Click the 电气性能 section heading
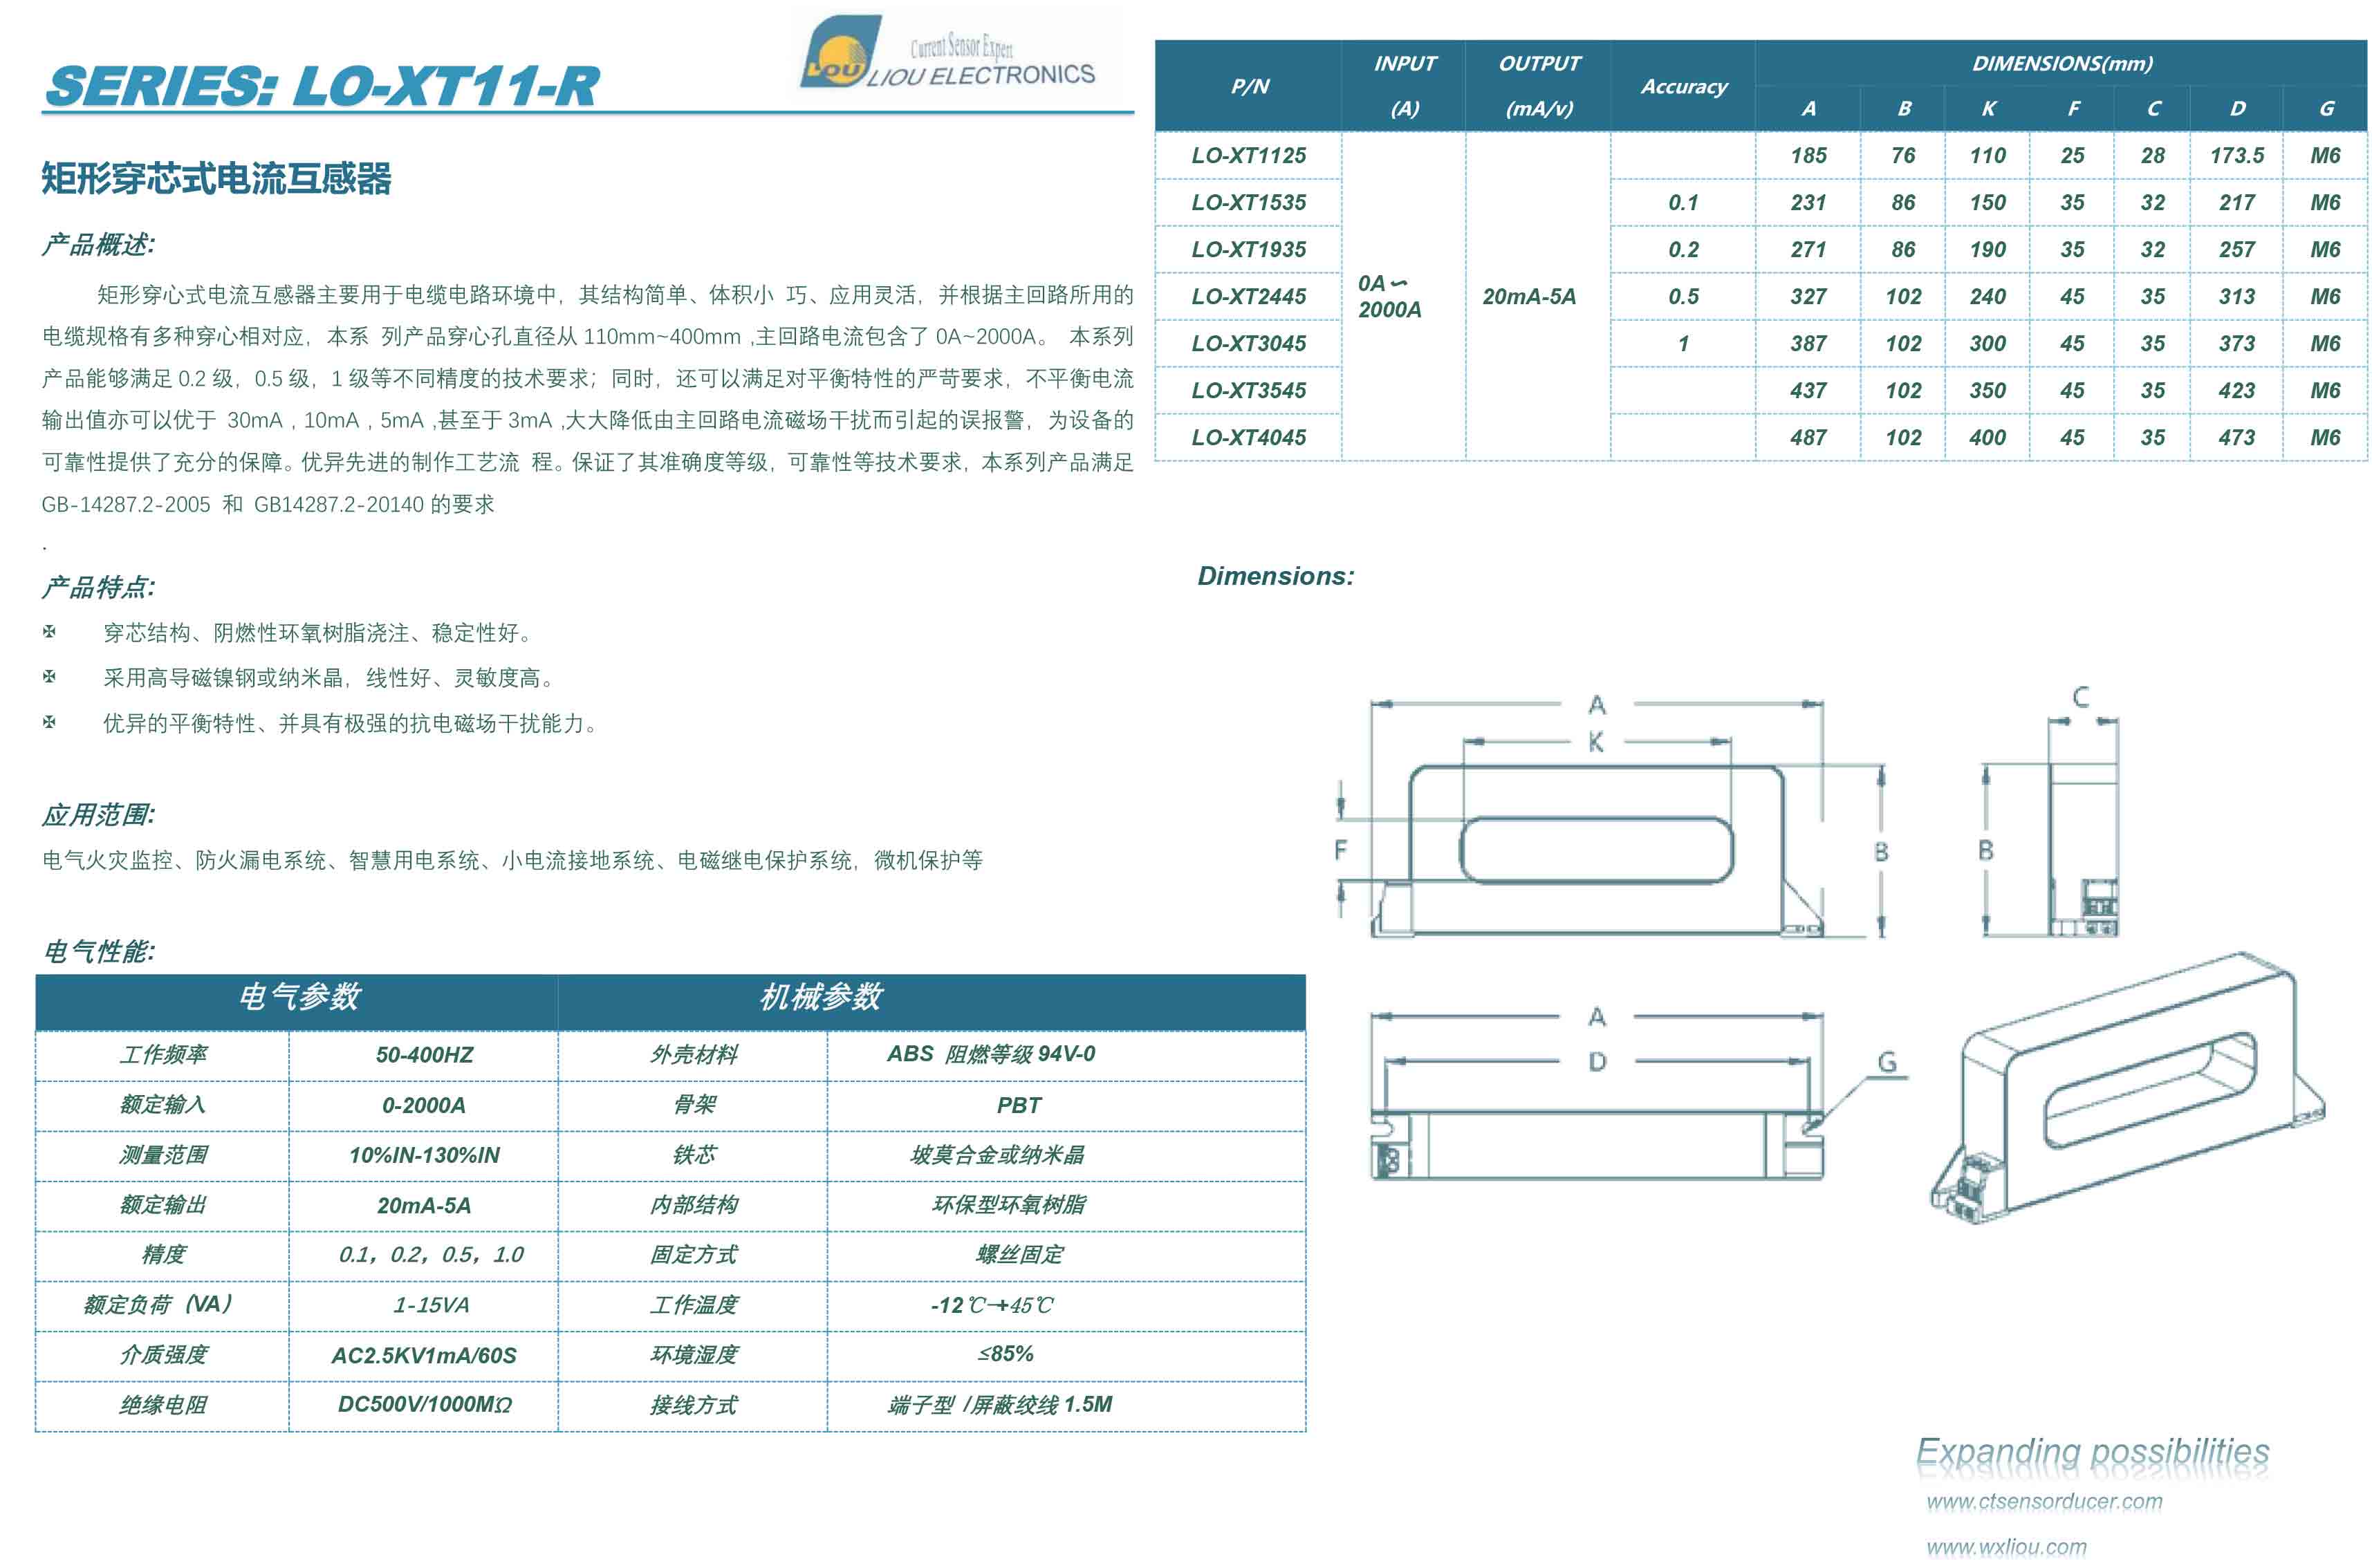Viewport: 2372px width, 1568px height. (98, 950)
